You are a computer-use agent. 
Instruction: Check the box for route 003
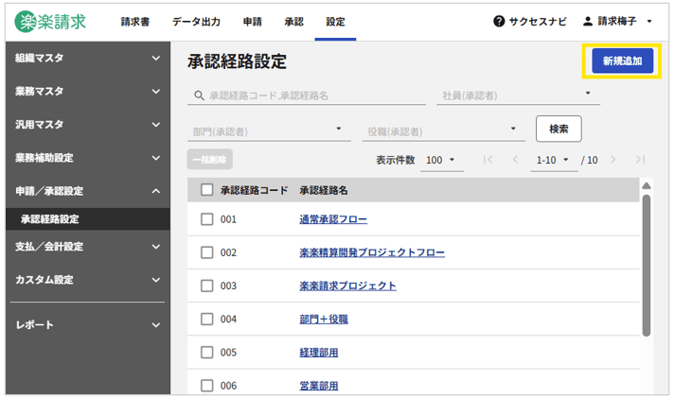pos(207,286)
